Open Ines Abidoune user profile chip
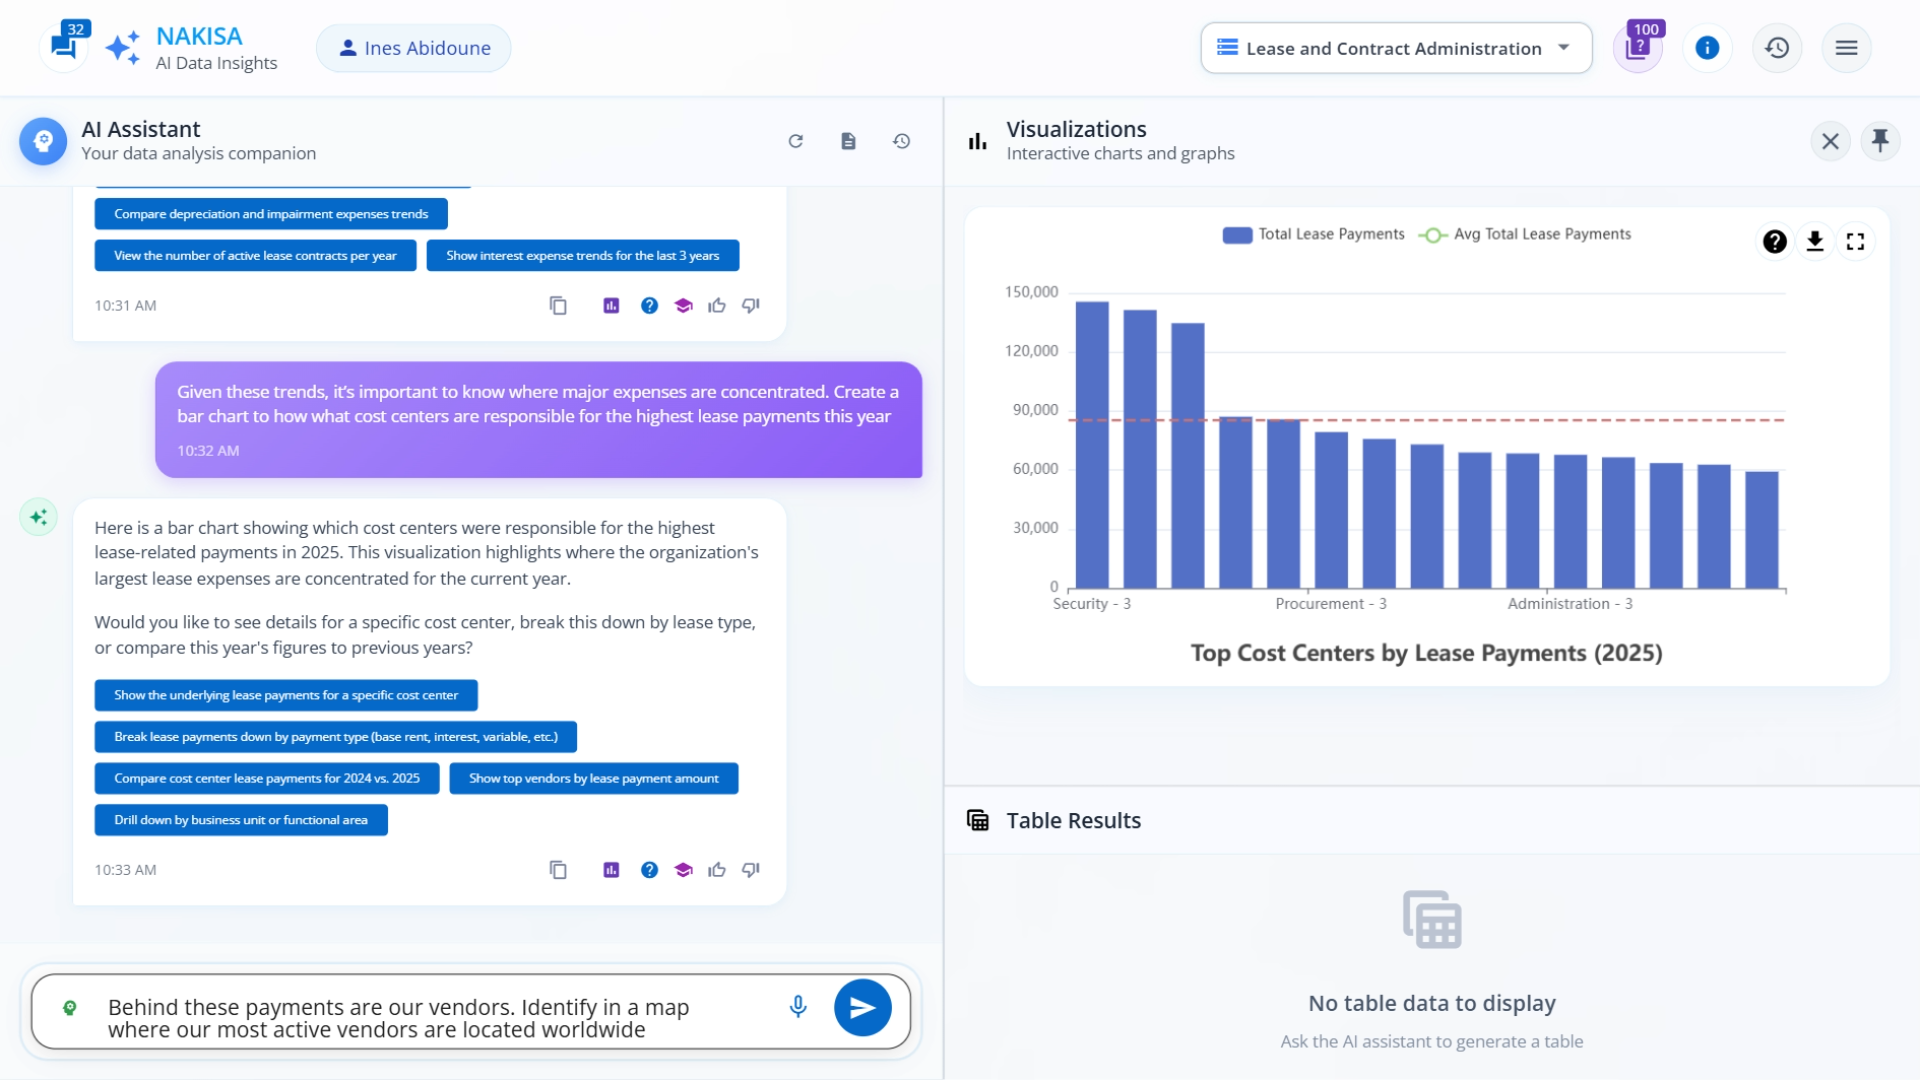Screen dimensions: 1920x1080 click(414, 48)
